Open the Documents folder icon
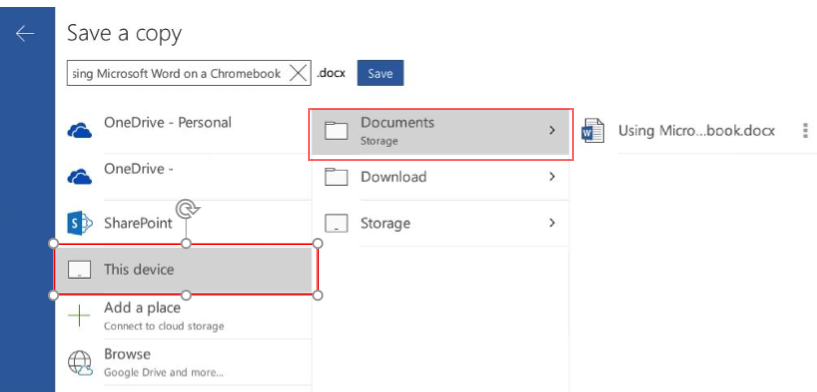 coord(336,130)
